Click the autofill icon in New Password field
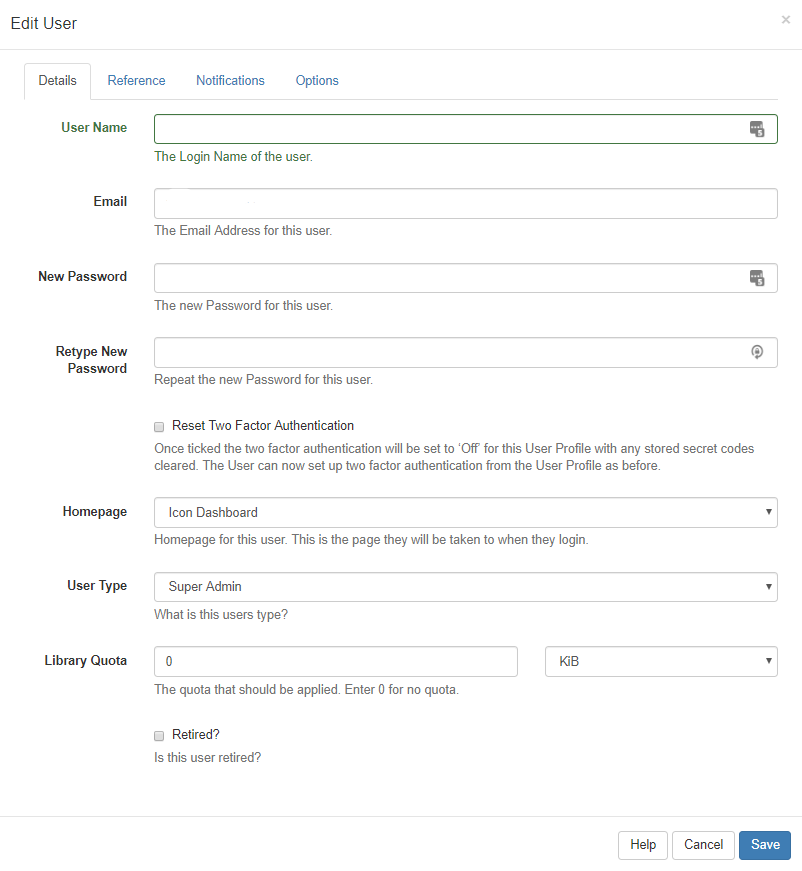 pyautogui.click(x=757, y=277)
